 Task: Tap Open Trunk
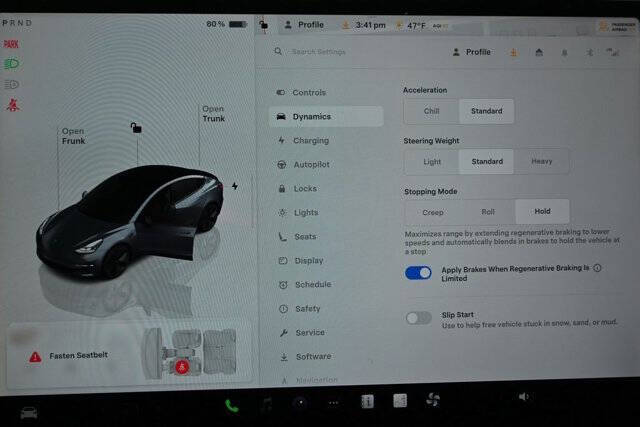pyautogui.click(x=213, y=113)
